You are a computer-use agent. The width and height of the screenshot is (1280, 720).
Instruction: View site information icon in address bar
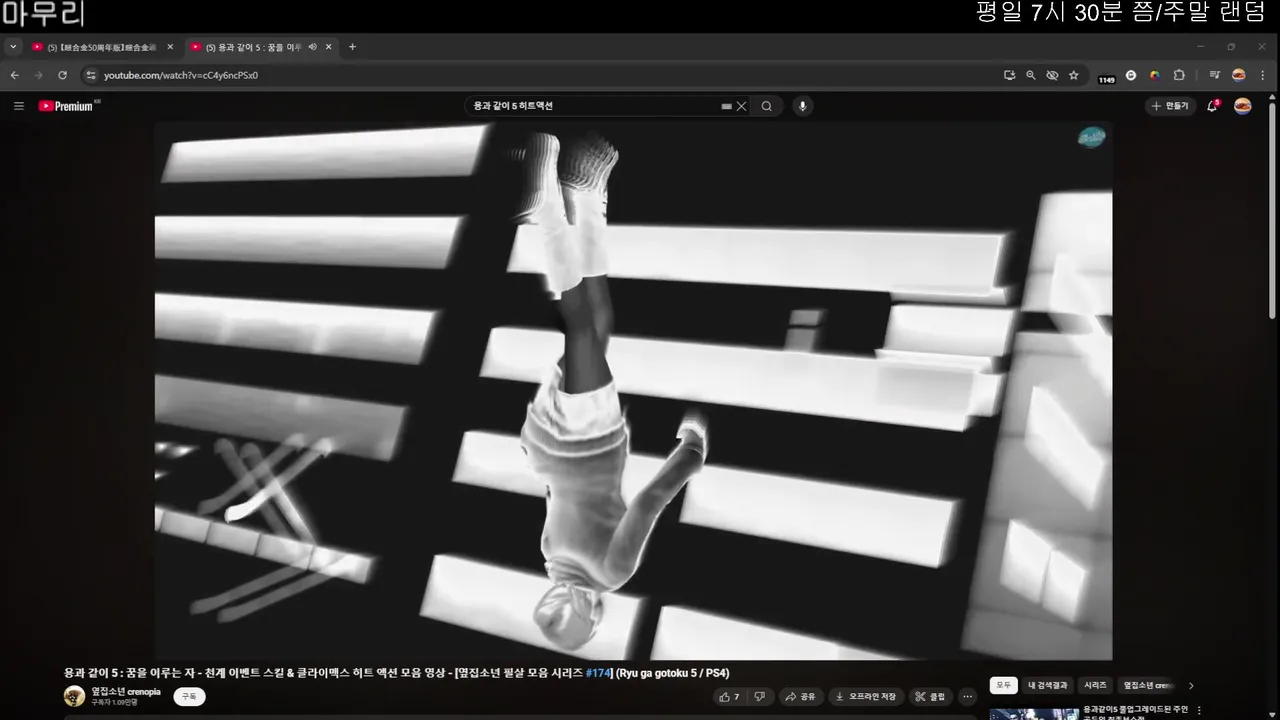tap(90, 75)
